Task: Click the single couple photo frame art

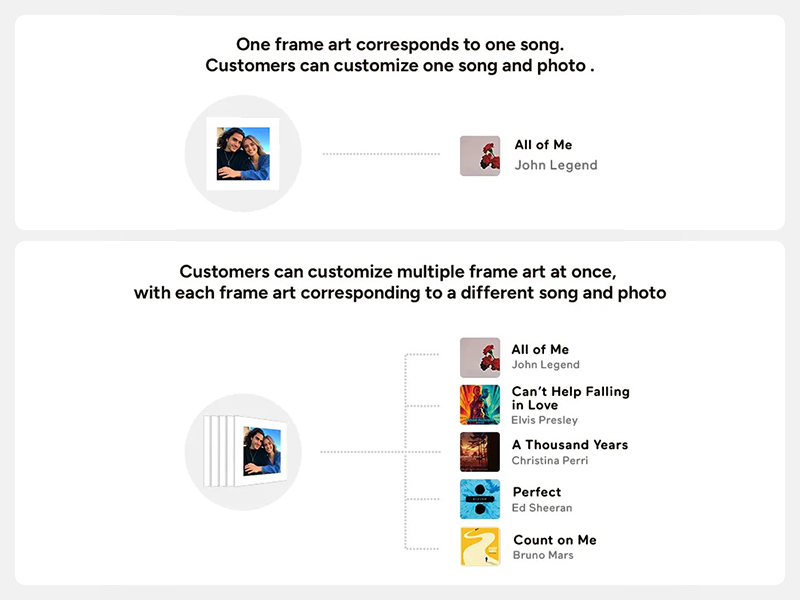Action: click(x=243, y=153)
